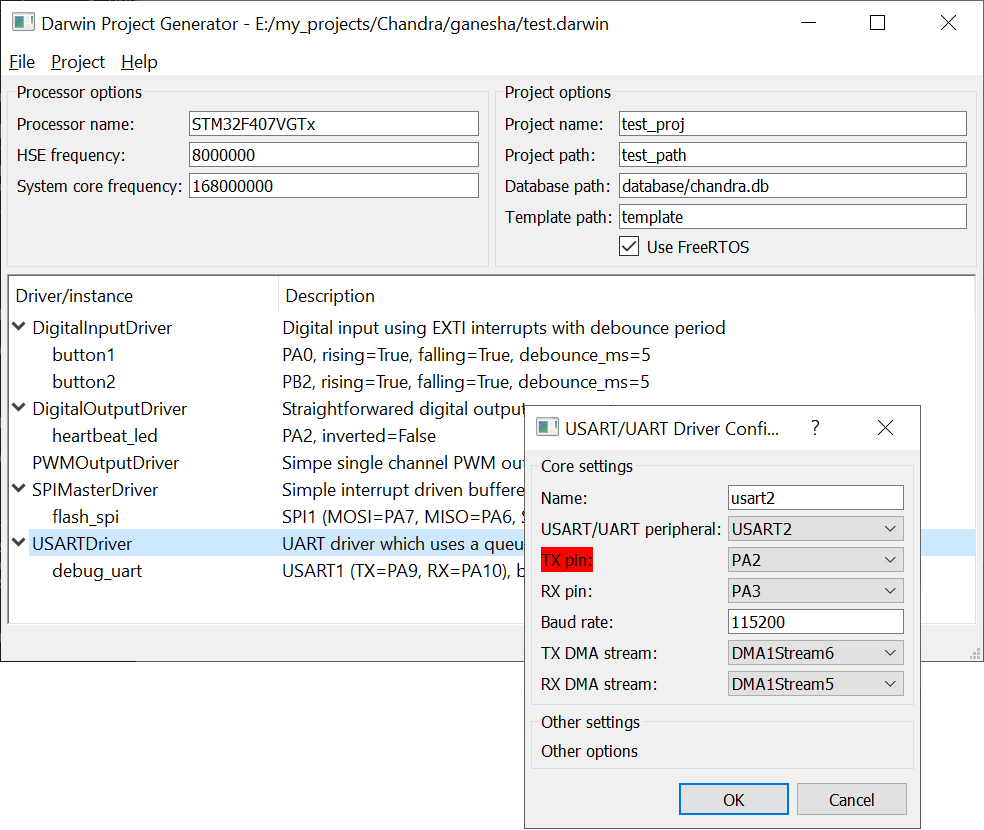Toggle the Use FreeRTOS checkbox
Viewport: 984px width, 830px height.
[x=629, y=246]
